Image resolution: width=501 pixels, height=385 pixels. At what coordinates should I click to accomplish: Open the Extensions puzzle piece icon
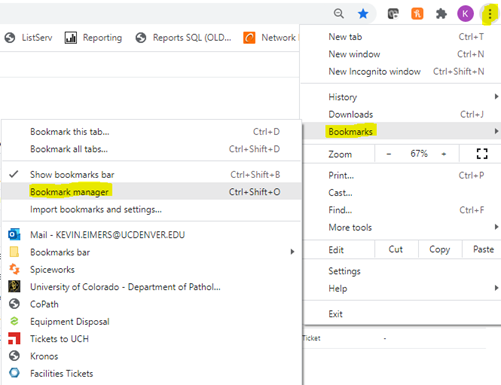441,14
